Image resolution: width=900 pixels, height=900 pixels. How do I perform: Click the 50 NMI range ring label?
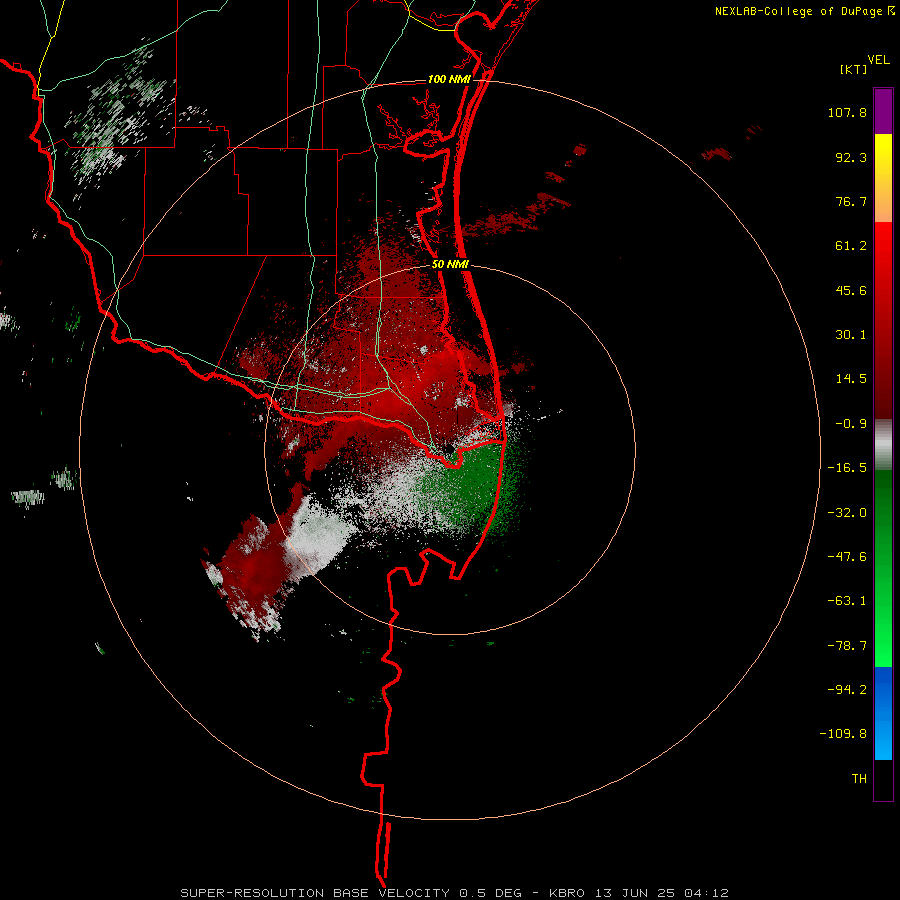click(x=450, y=265)
